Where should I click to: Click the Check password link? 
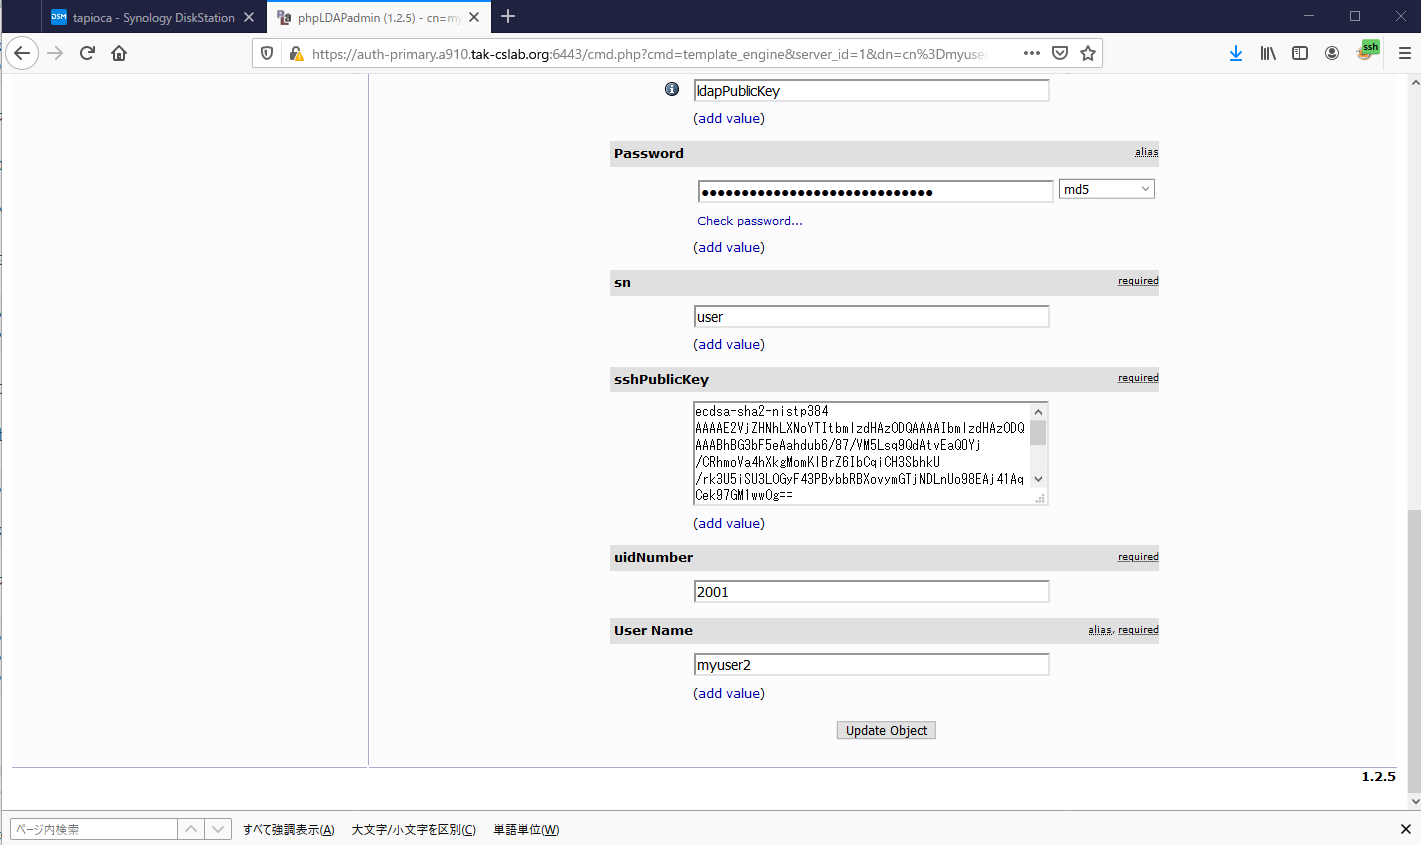tap(749, 221)
